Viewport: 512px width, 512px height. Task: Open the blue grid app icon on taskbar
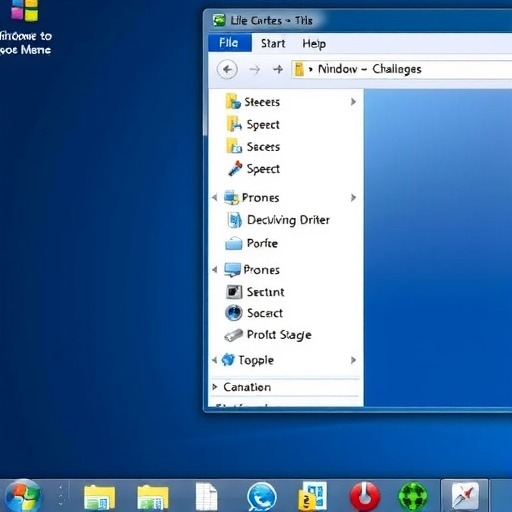312,497
